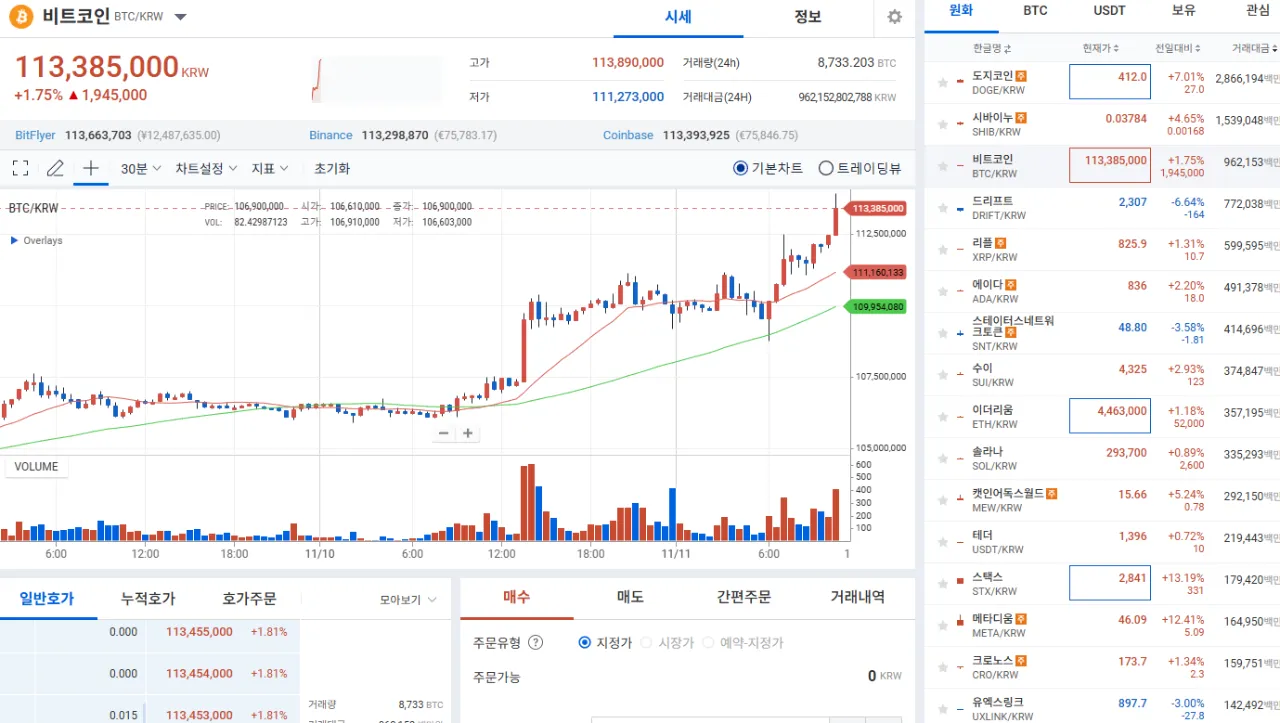The image size is (1280, 723).
Task: Click the 초기화 reset button
Action: pos(332,168)
